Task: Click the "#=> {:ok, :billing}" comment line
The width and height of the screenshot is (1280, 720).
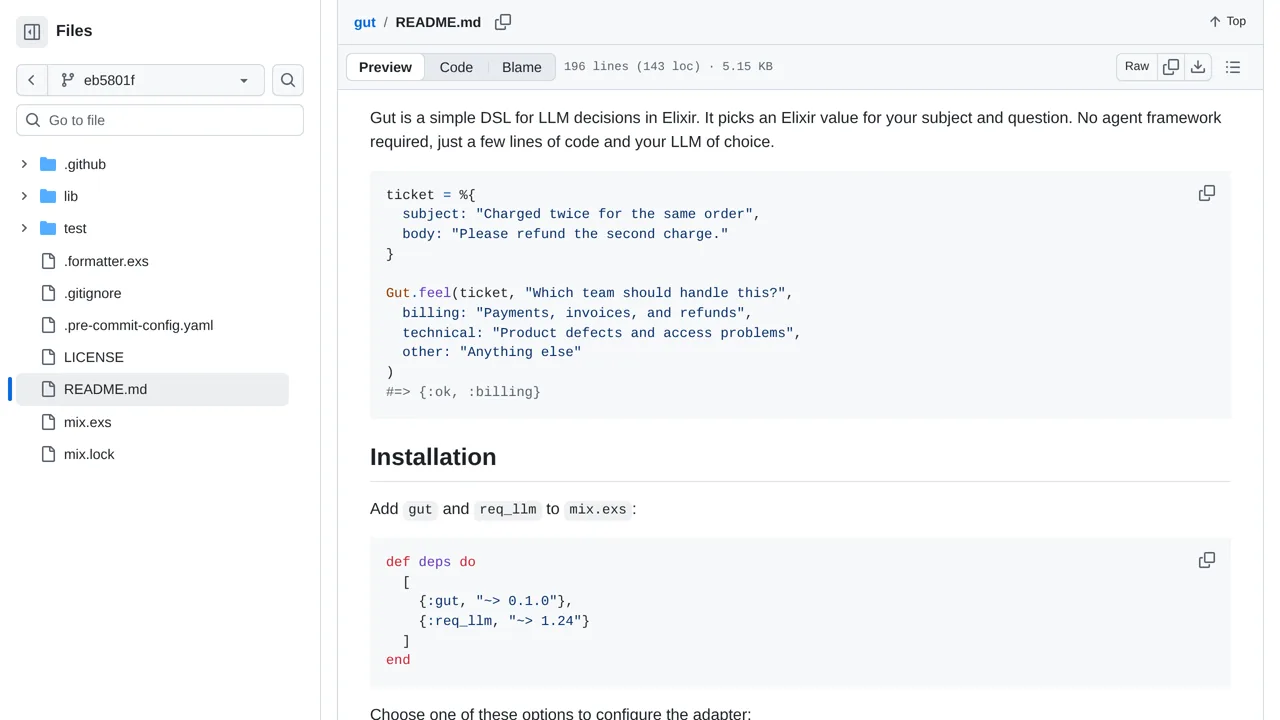Action: click(x=463, y=392)
